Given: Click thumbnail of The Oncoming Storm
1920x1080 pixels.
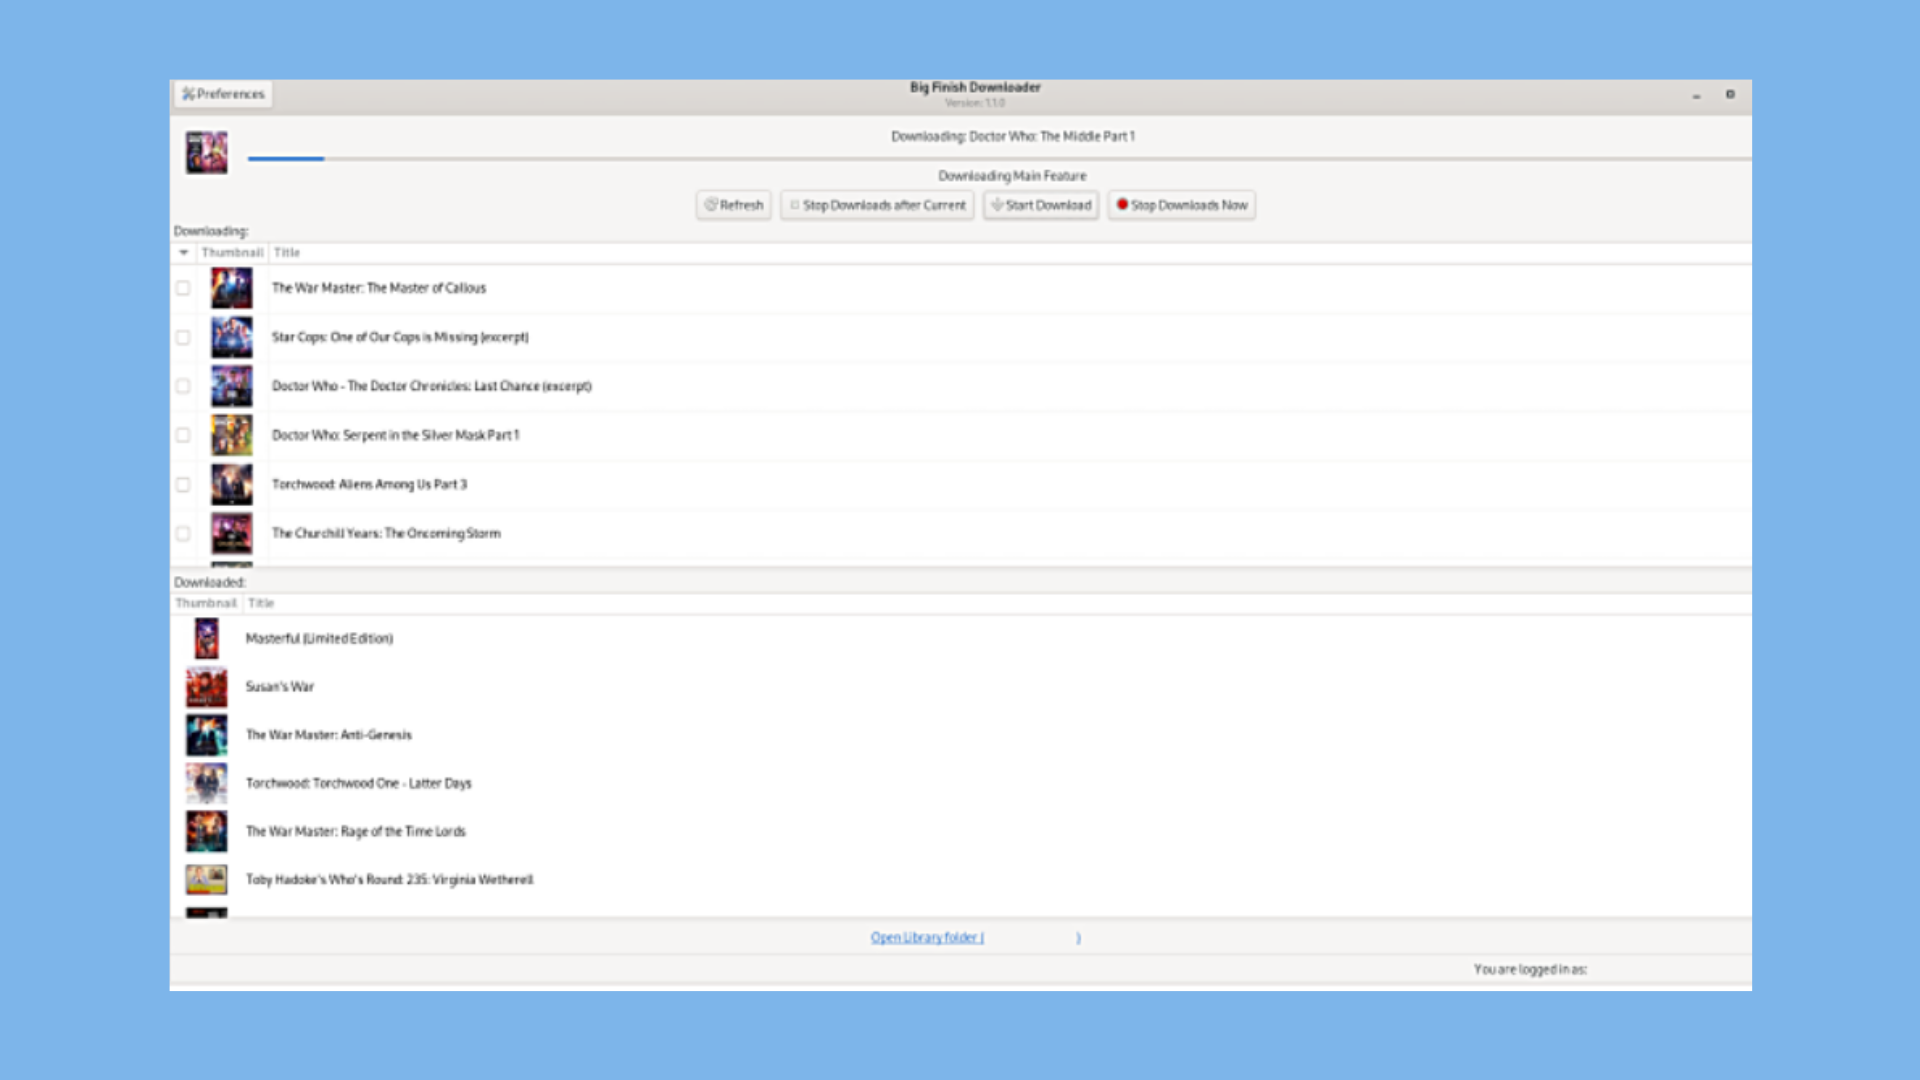Looking at the screenshot, I should (231, 533).
